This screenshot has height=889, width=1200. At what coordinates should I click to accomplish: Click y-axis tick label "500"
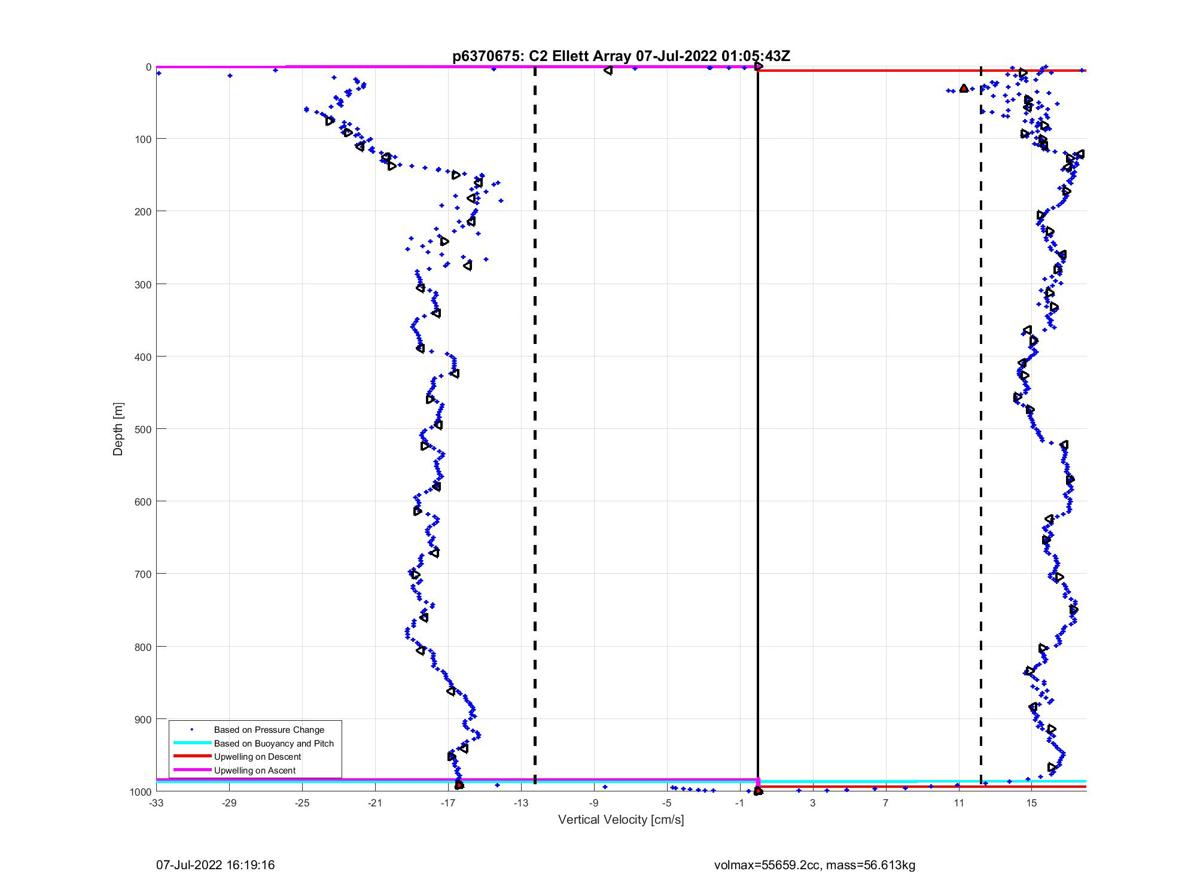[143, 429]
